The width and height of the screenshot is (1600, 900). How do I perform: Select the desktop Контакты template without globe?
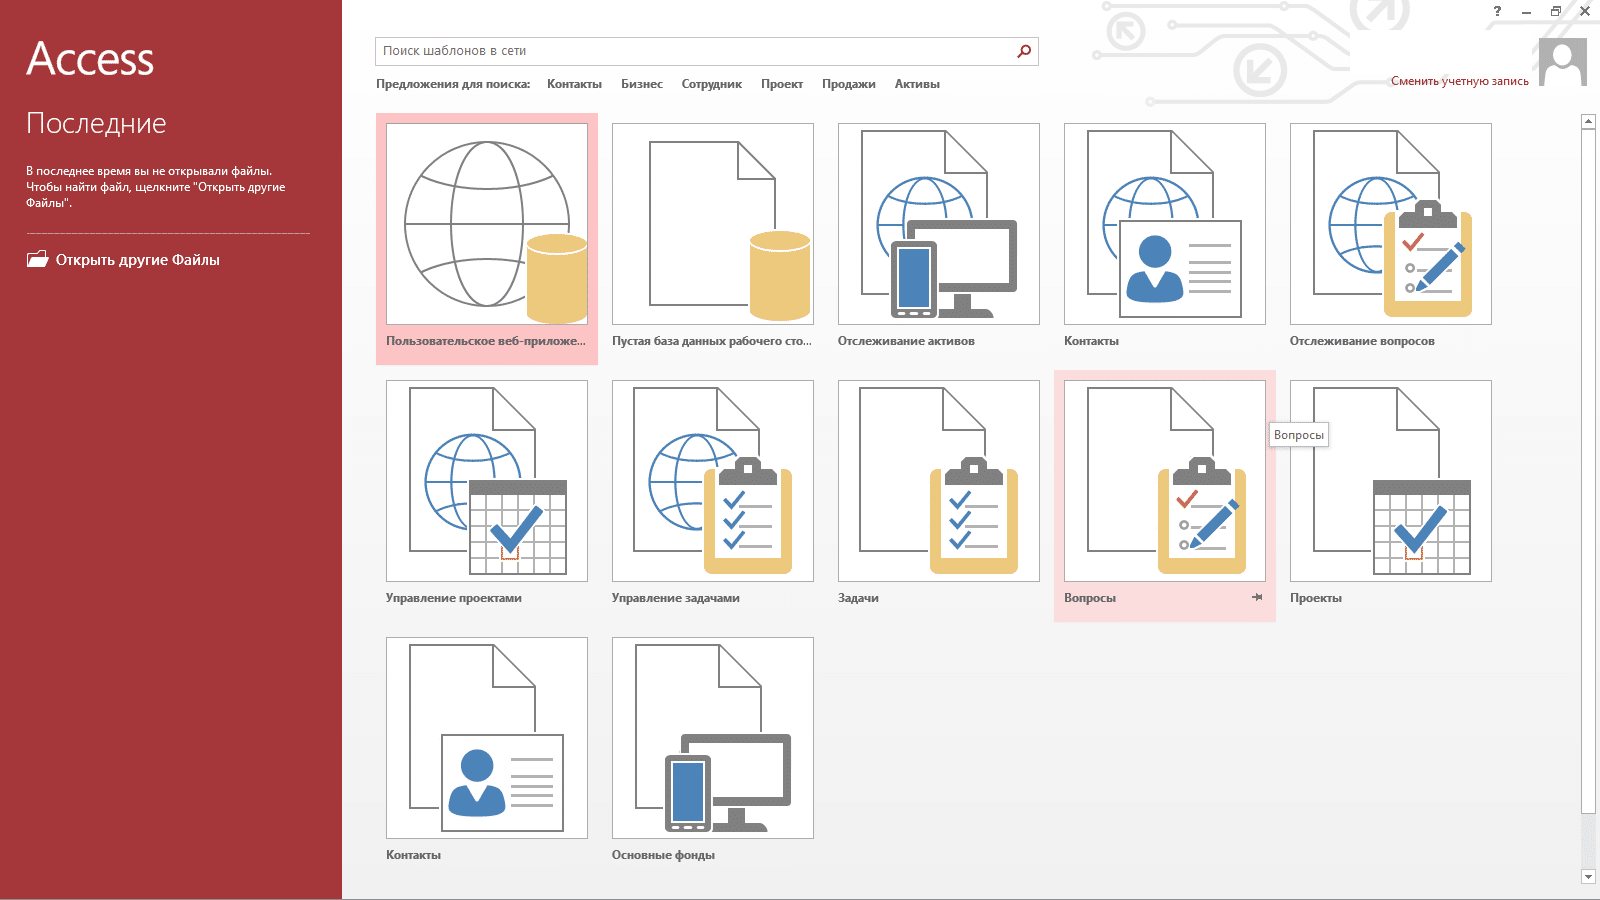coord(487,752)
